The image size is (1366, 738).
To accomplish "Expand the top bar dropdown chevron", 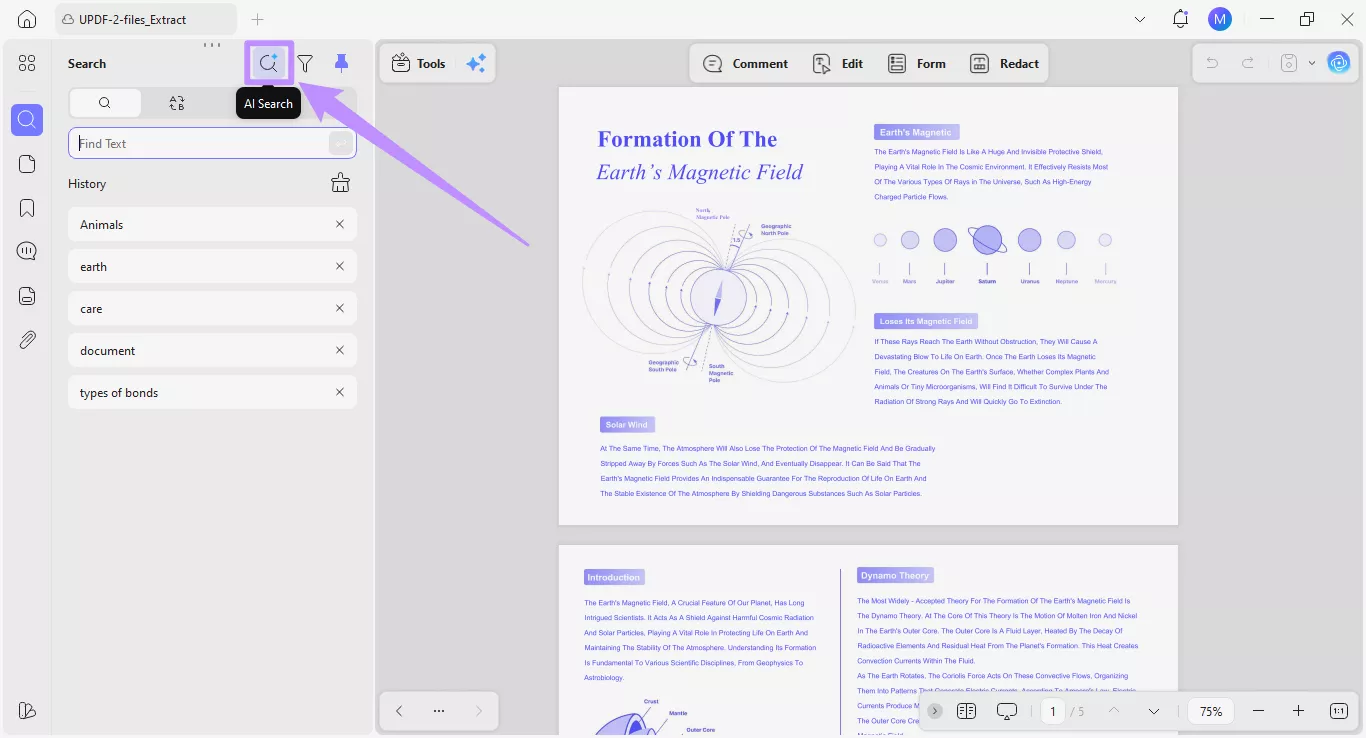I will [x=1141, y=19].
